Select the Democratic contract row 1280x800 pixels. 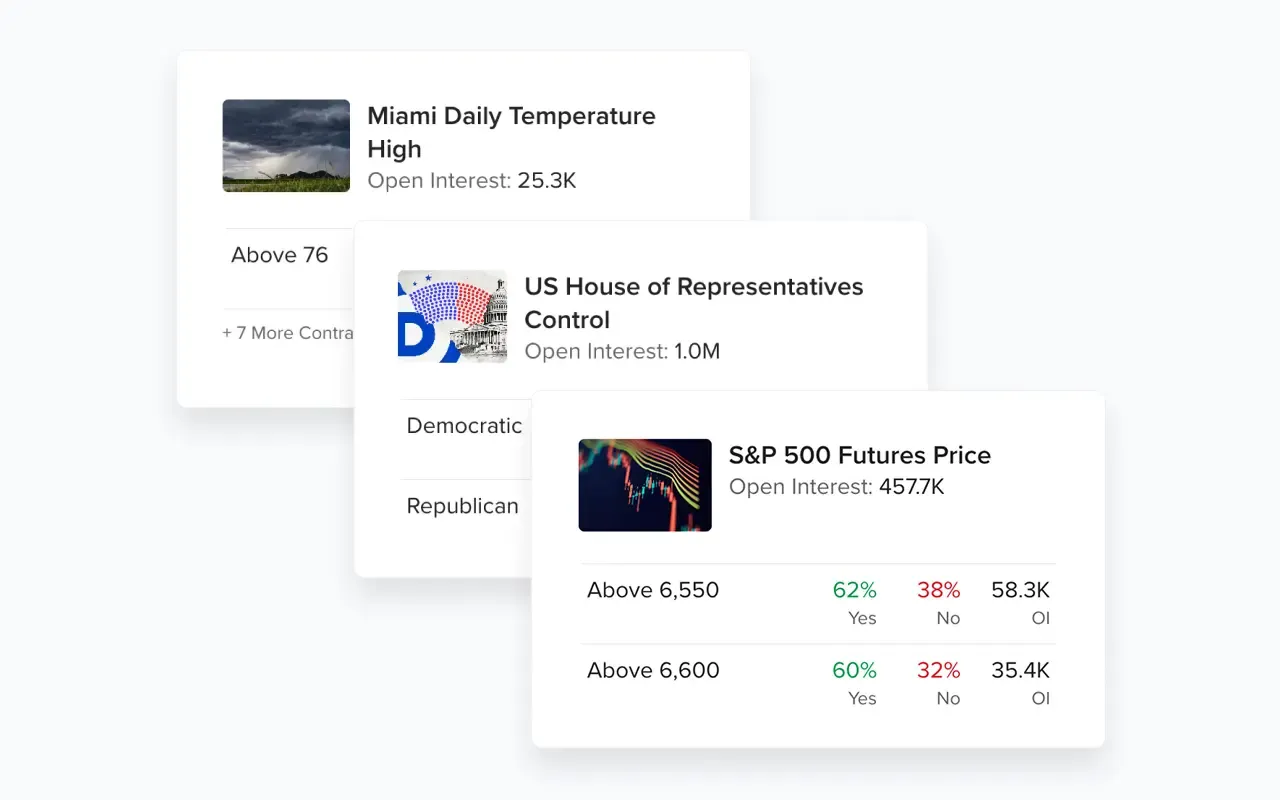tap(464, 426)
